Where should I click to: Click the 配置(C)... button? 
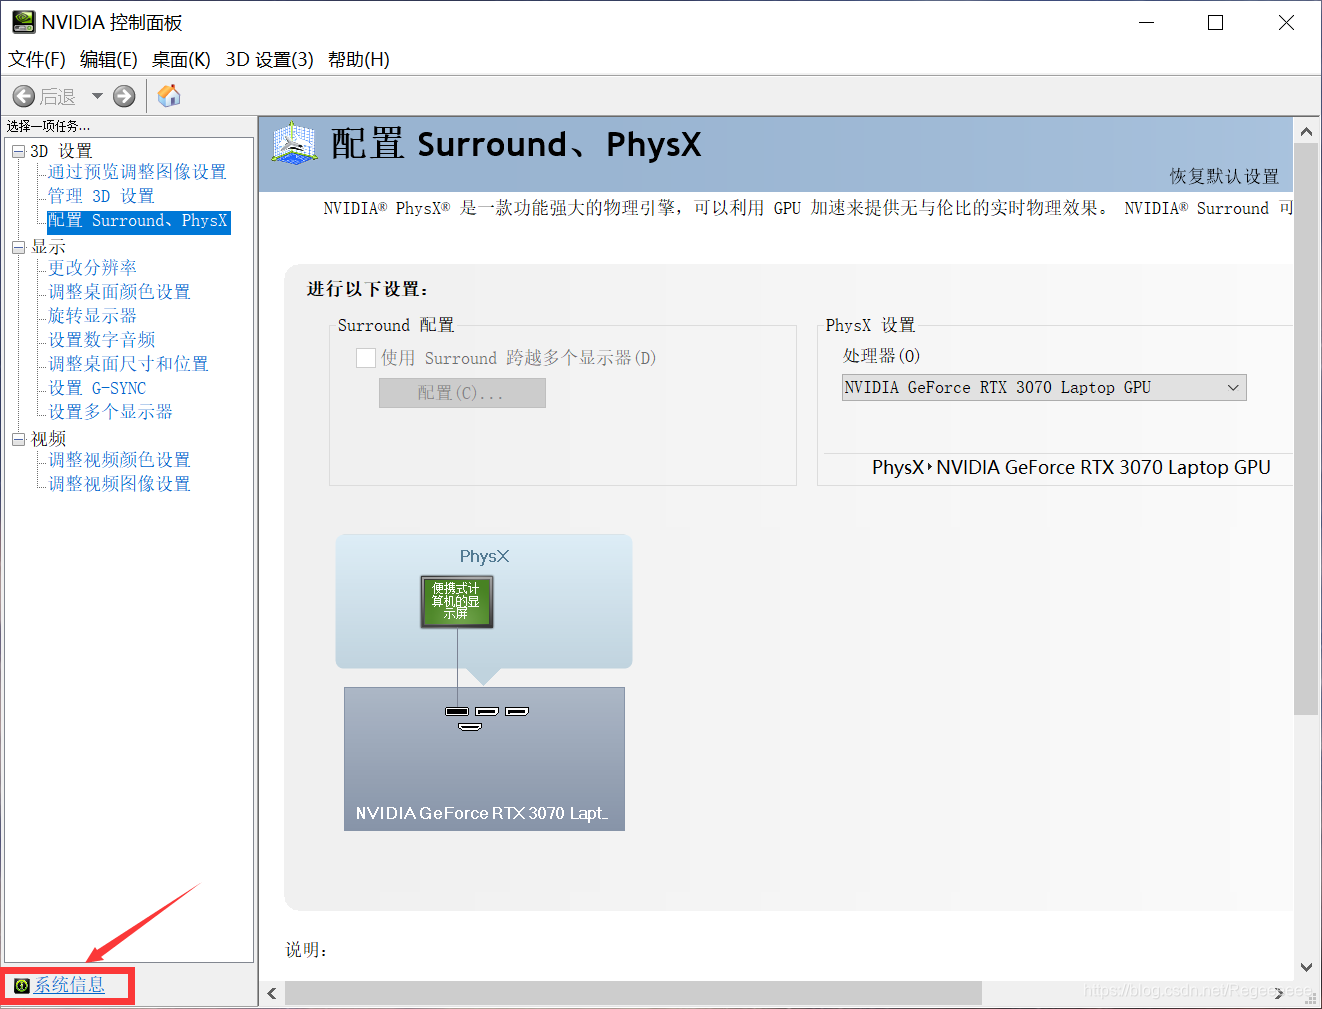462,393
